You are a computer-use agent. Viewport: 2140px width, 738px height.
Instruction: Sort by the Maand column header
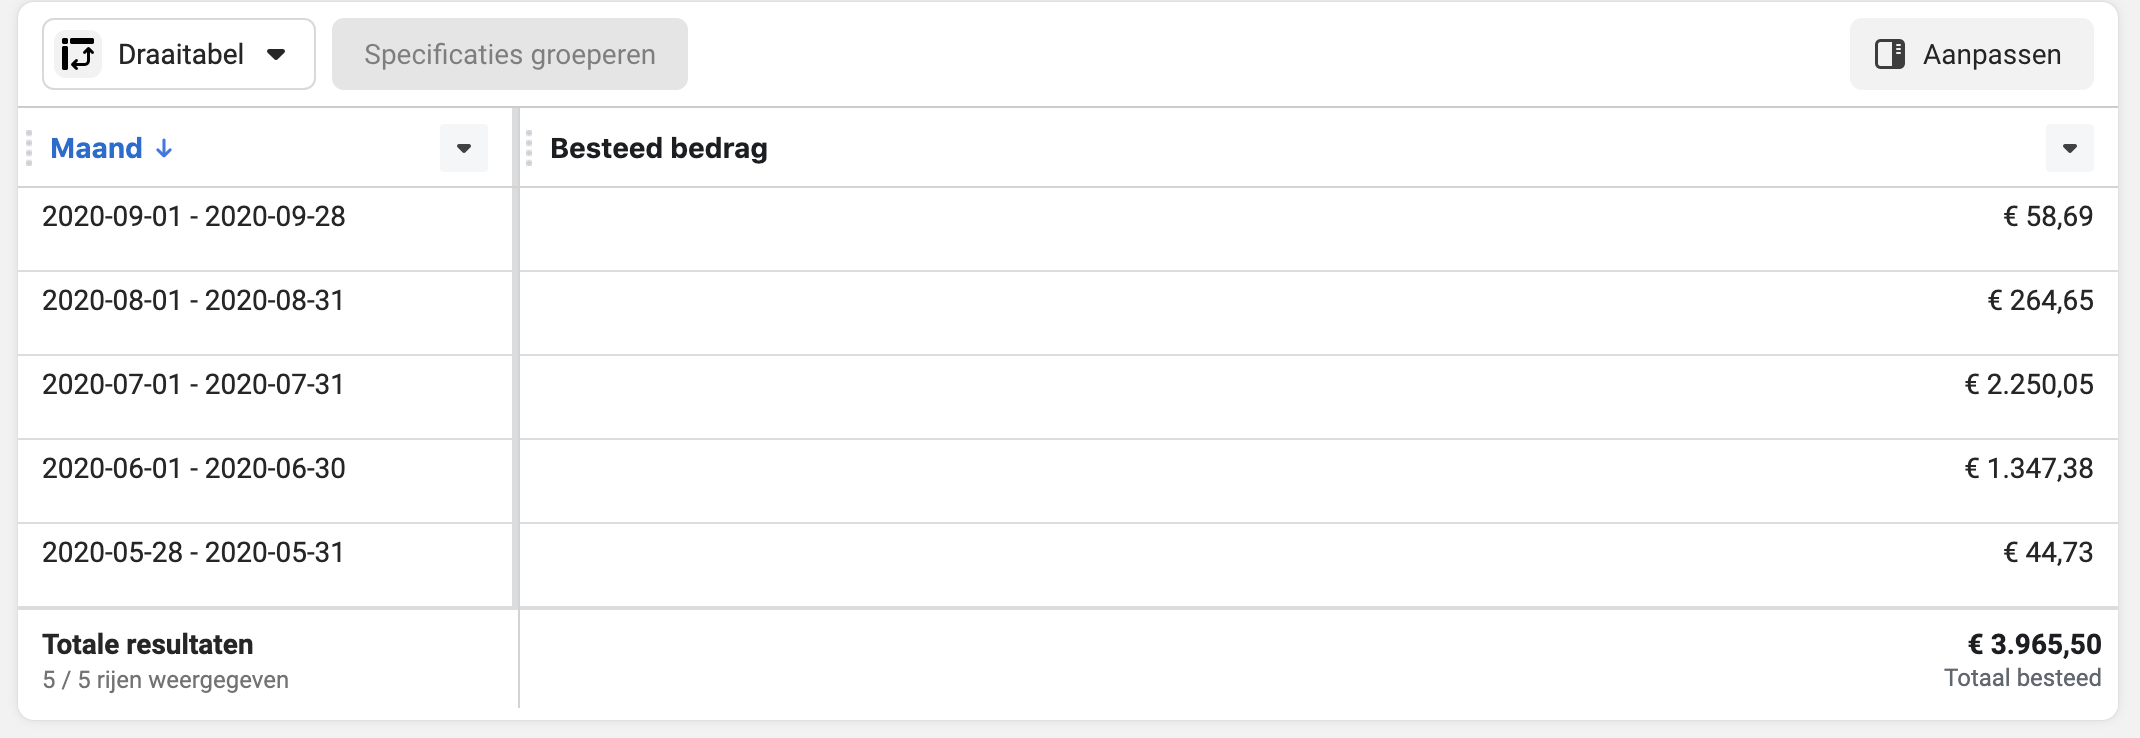click(x=97, y=148)
